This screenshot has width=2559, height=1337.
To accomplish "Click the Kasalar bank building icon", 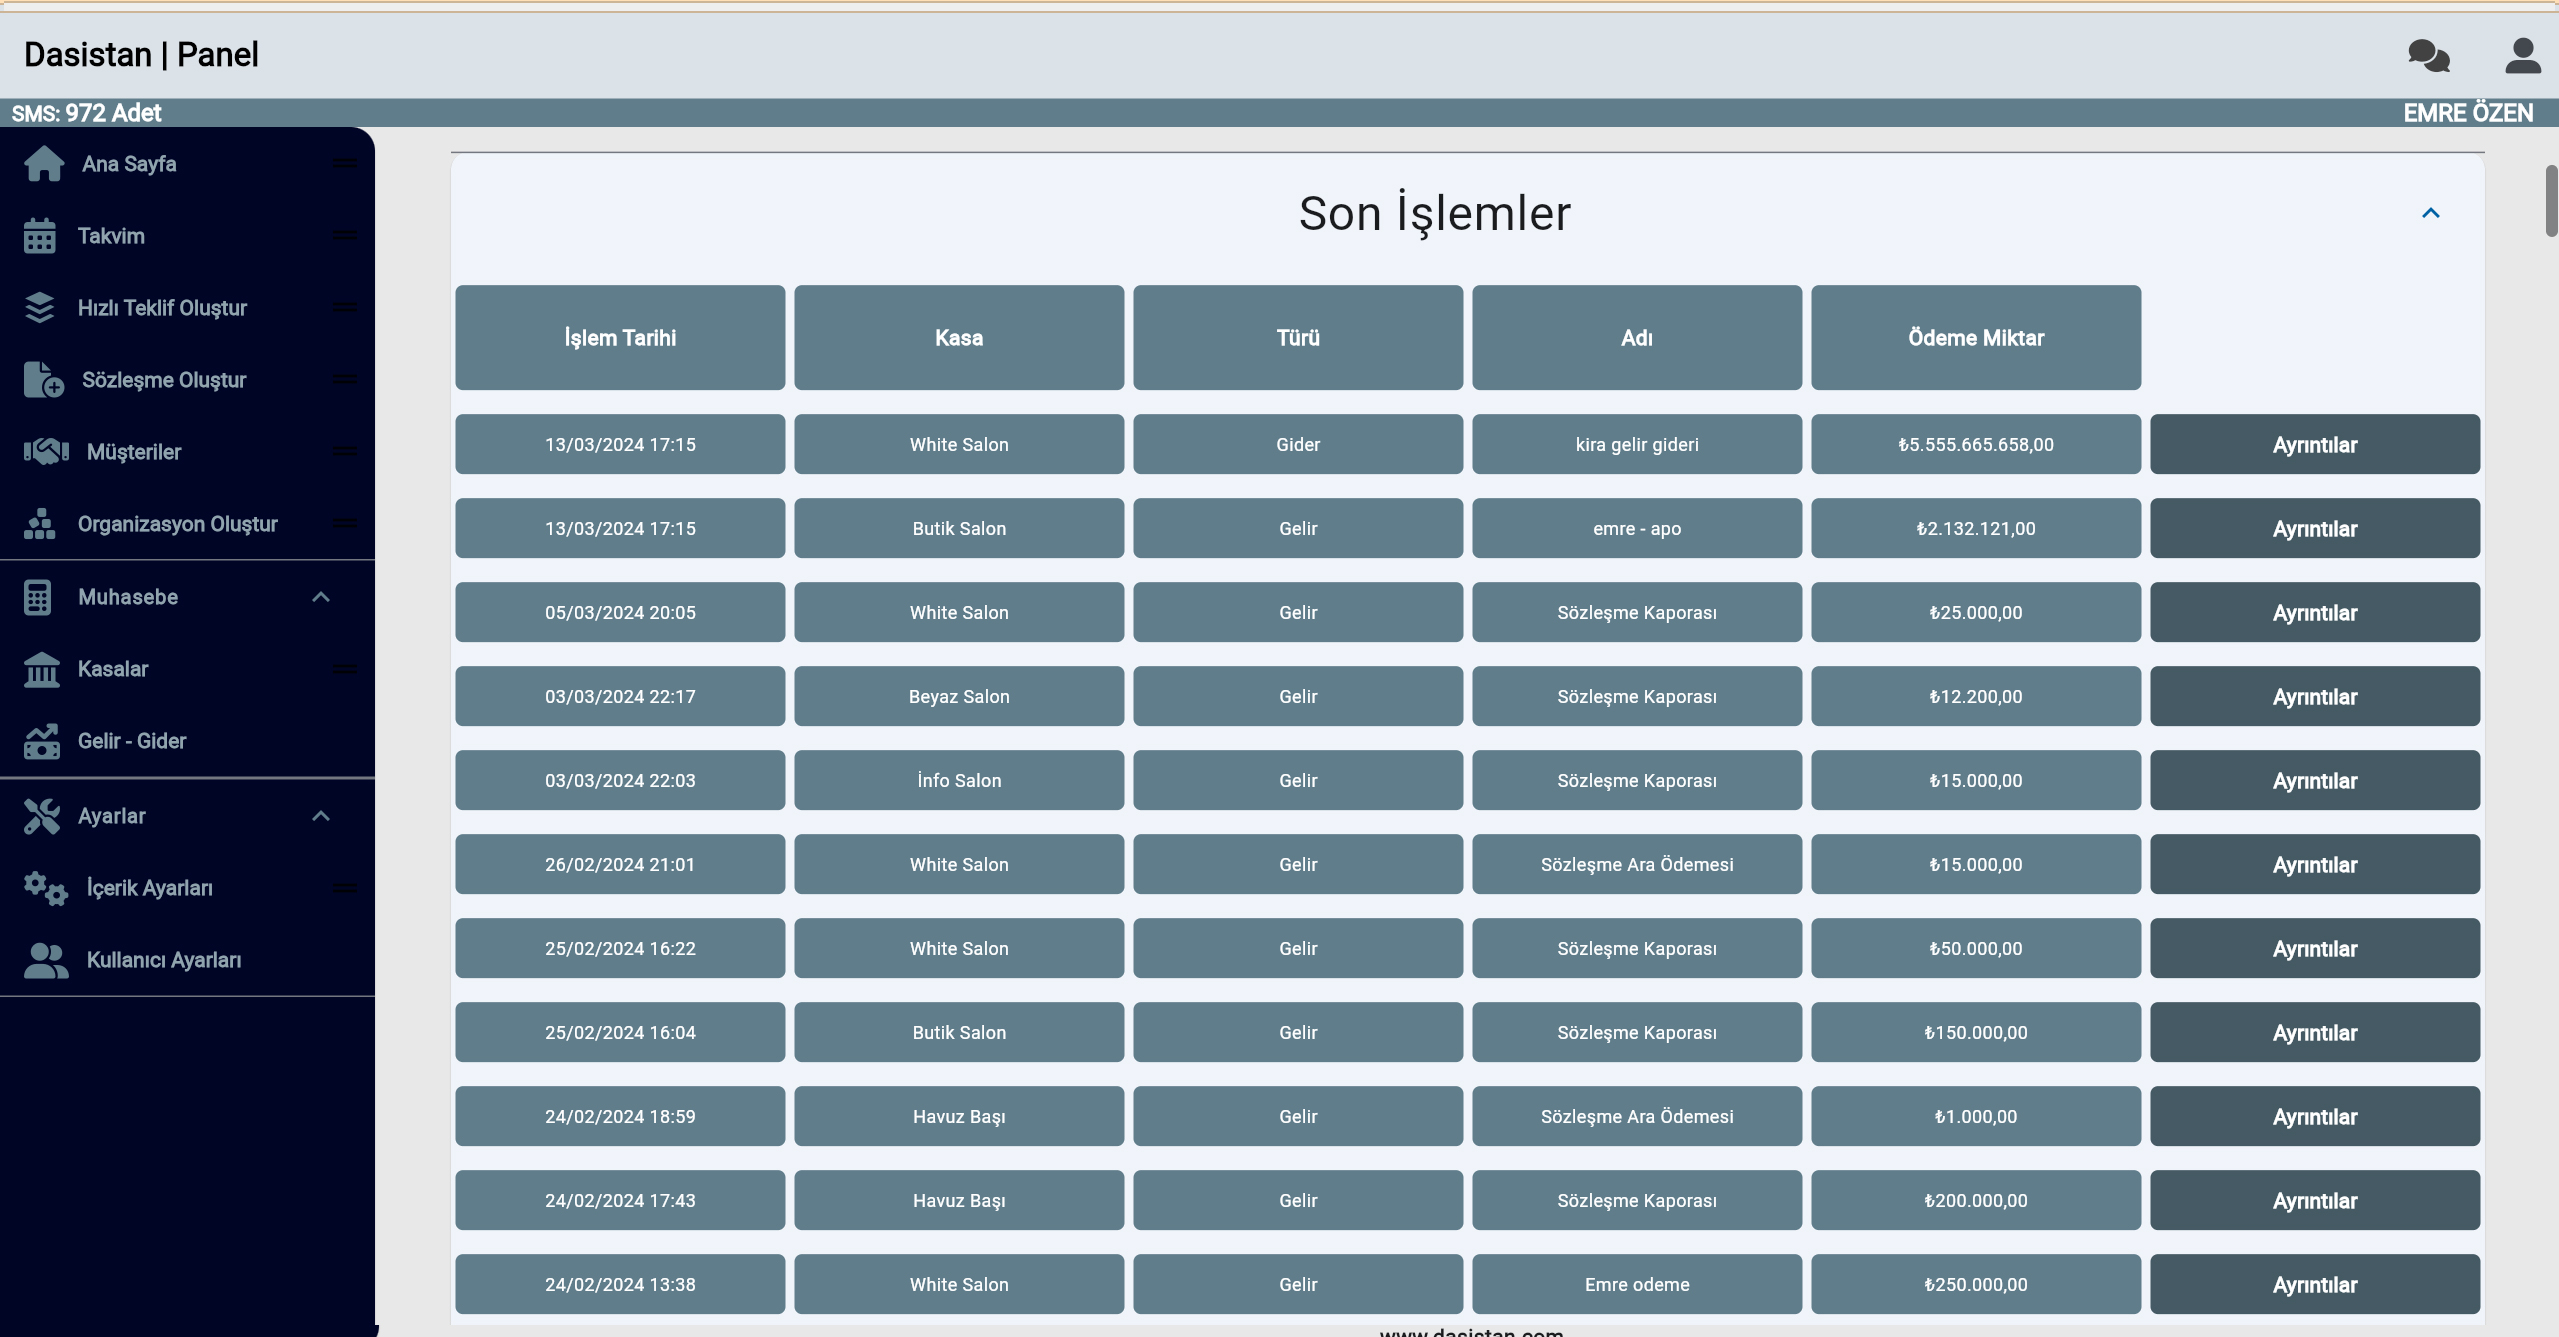I will (41, 669).
